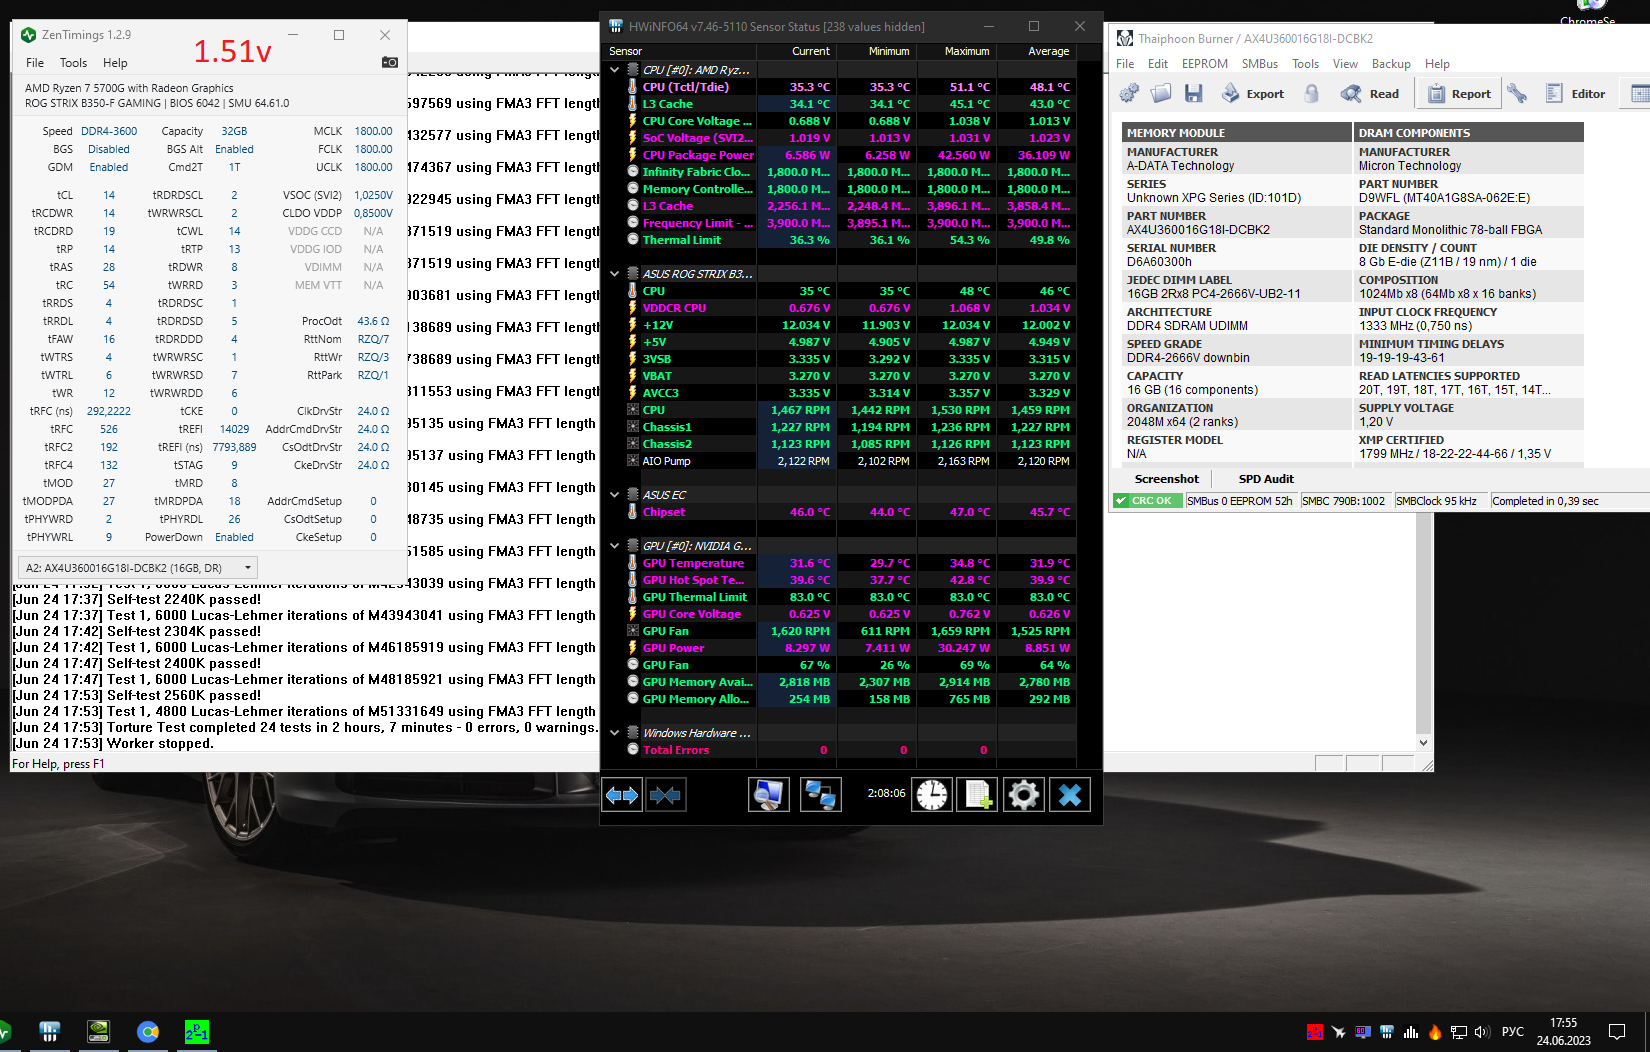The width and height of the screenshot is (1650, 1052).
Task: Open the network tray icon
Action: pos(1459,1032)
